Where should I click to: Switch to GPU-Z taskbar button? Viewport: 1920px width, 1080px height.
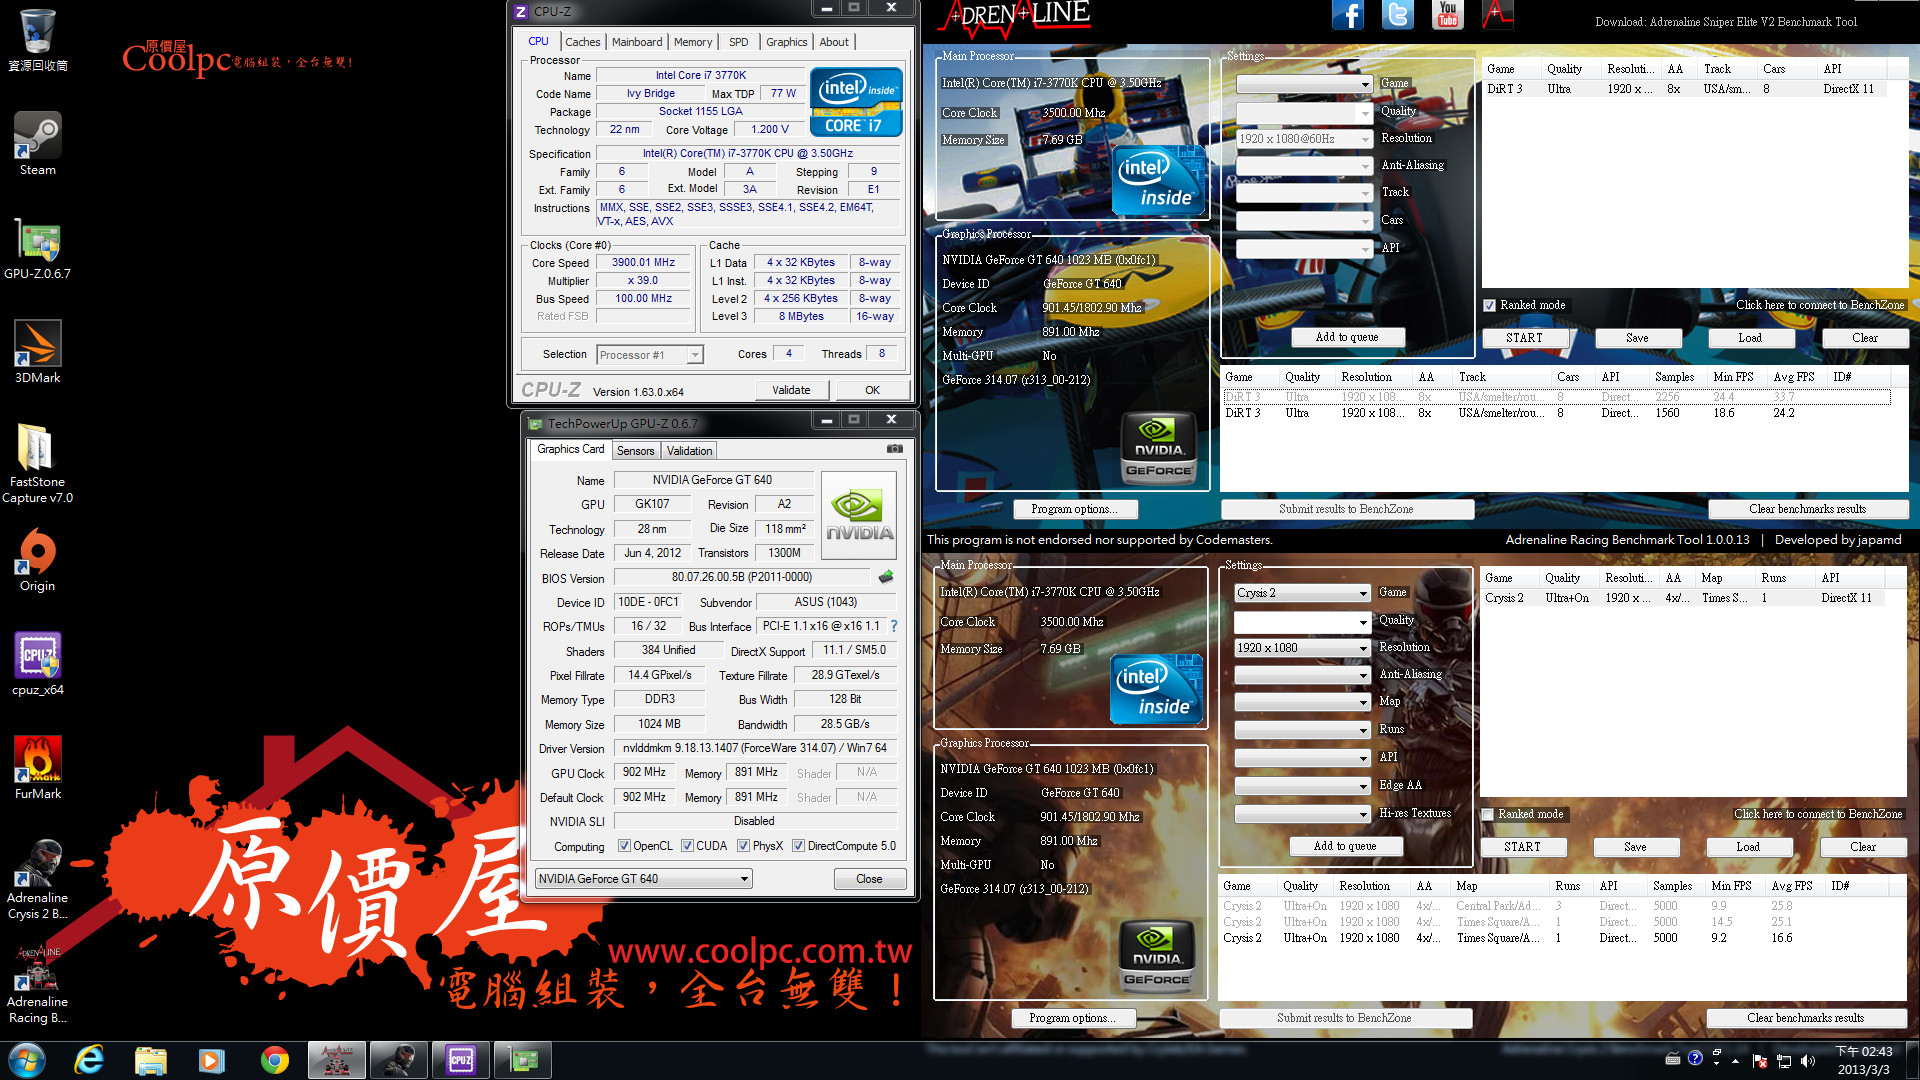522,1060
